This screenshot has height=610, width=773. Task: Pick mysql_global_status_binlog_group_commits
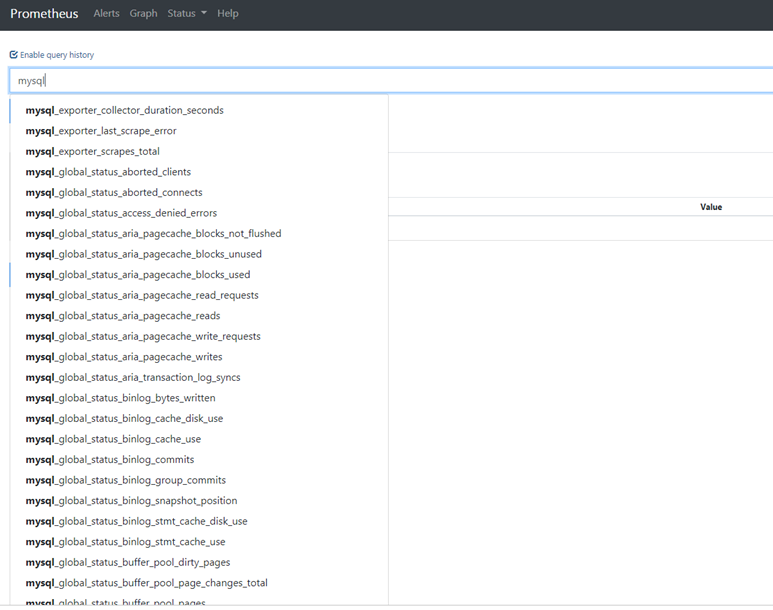199,480
